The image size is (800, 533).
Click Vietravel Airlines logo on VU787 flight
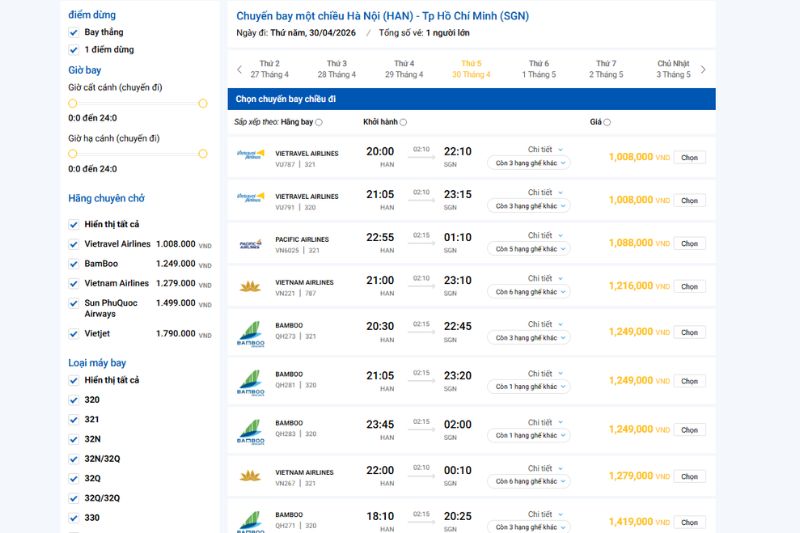pos(251,155)
